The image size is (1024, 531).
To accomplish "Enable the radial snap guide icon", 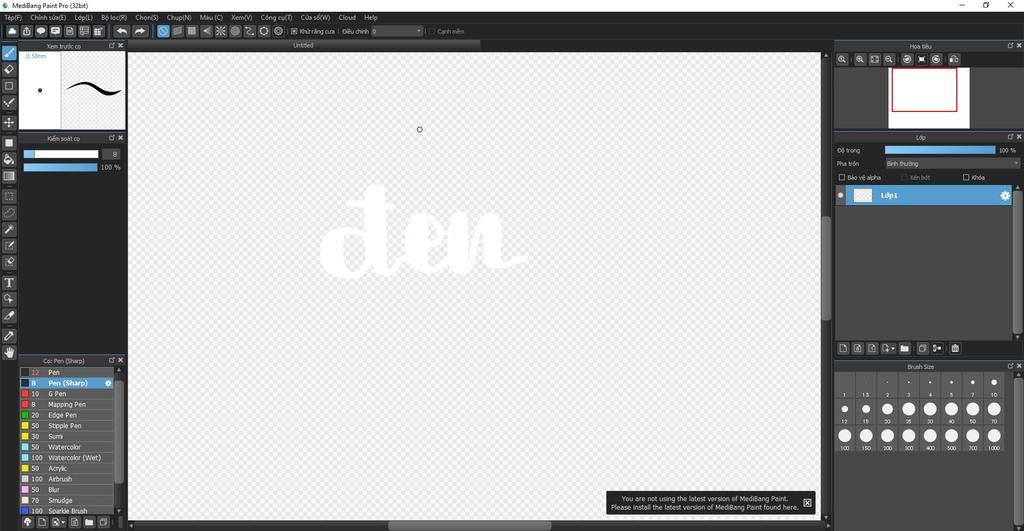I will point(221,31).
